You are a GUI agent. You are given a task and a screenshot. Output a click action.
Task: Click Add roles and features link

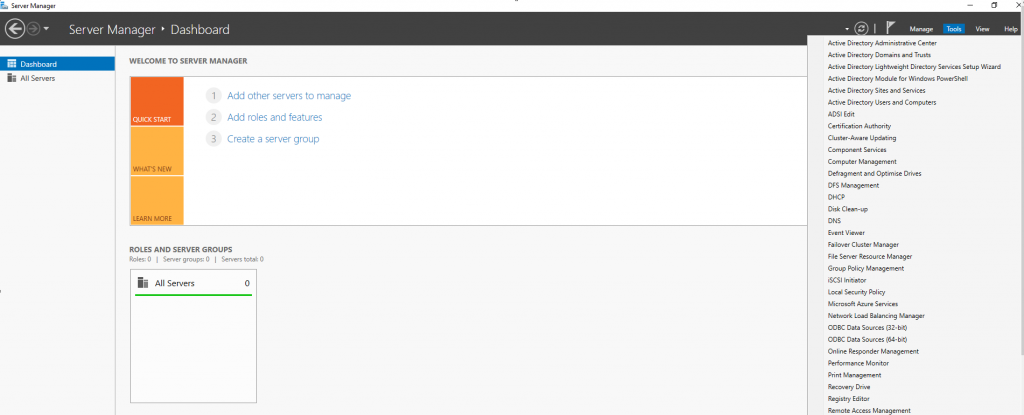(274, 117)
